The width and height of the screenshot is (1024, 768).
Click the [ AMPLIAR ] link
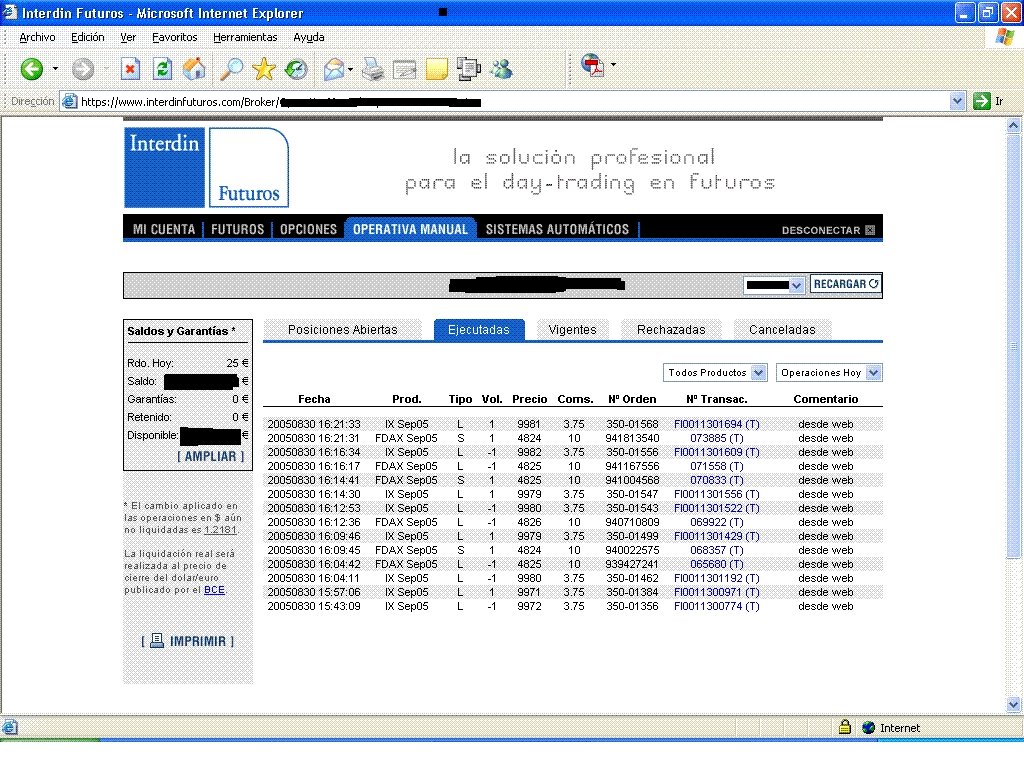point(210,456)
